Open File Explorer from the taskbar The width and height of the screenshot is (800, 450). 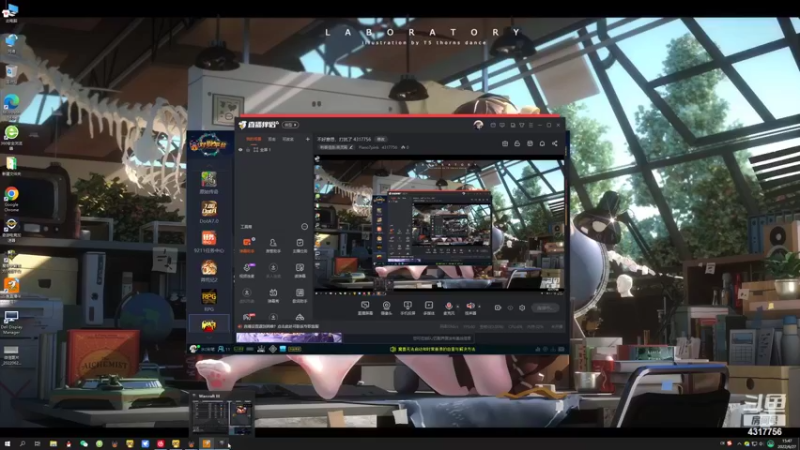pos(53,444)
